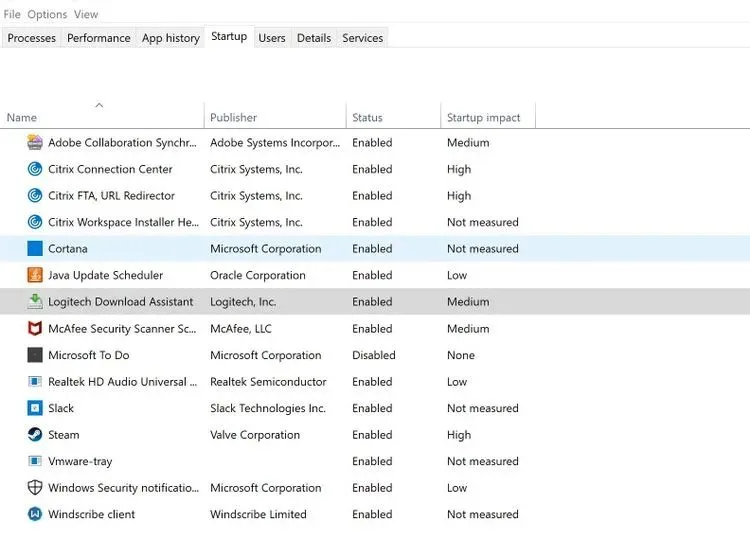
Task: Open the File menu
Action: pos(12,14)
